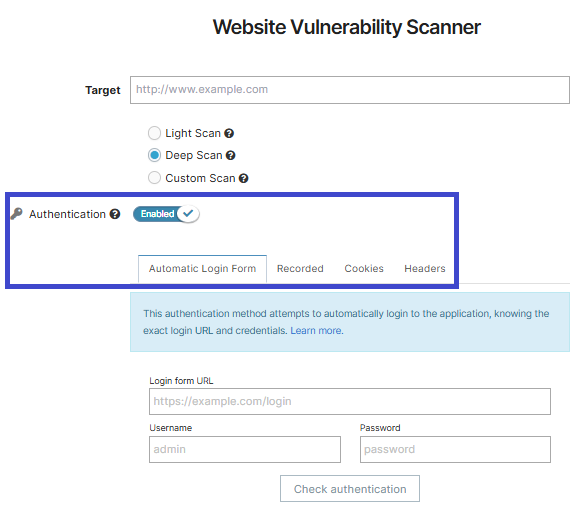Screen dimensions: 586x506
Task: Open the Recorded authentication tab
Action: coord(300,269)
